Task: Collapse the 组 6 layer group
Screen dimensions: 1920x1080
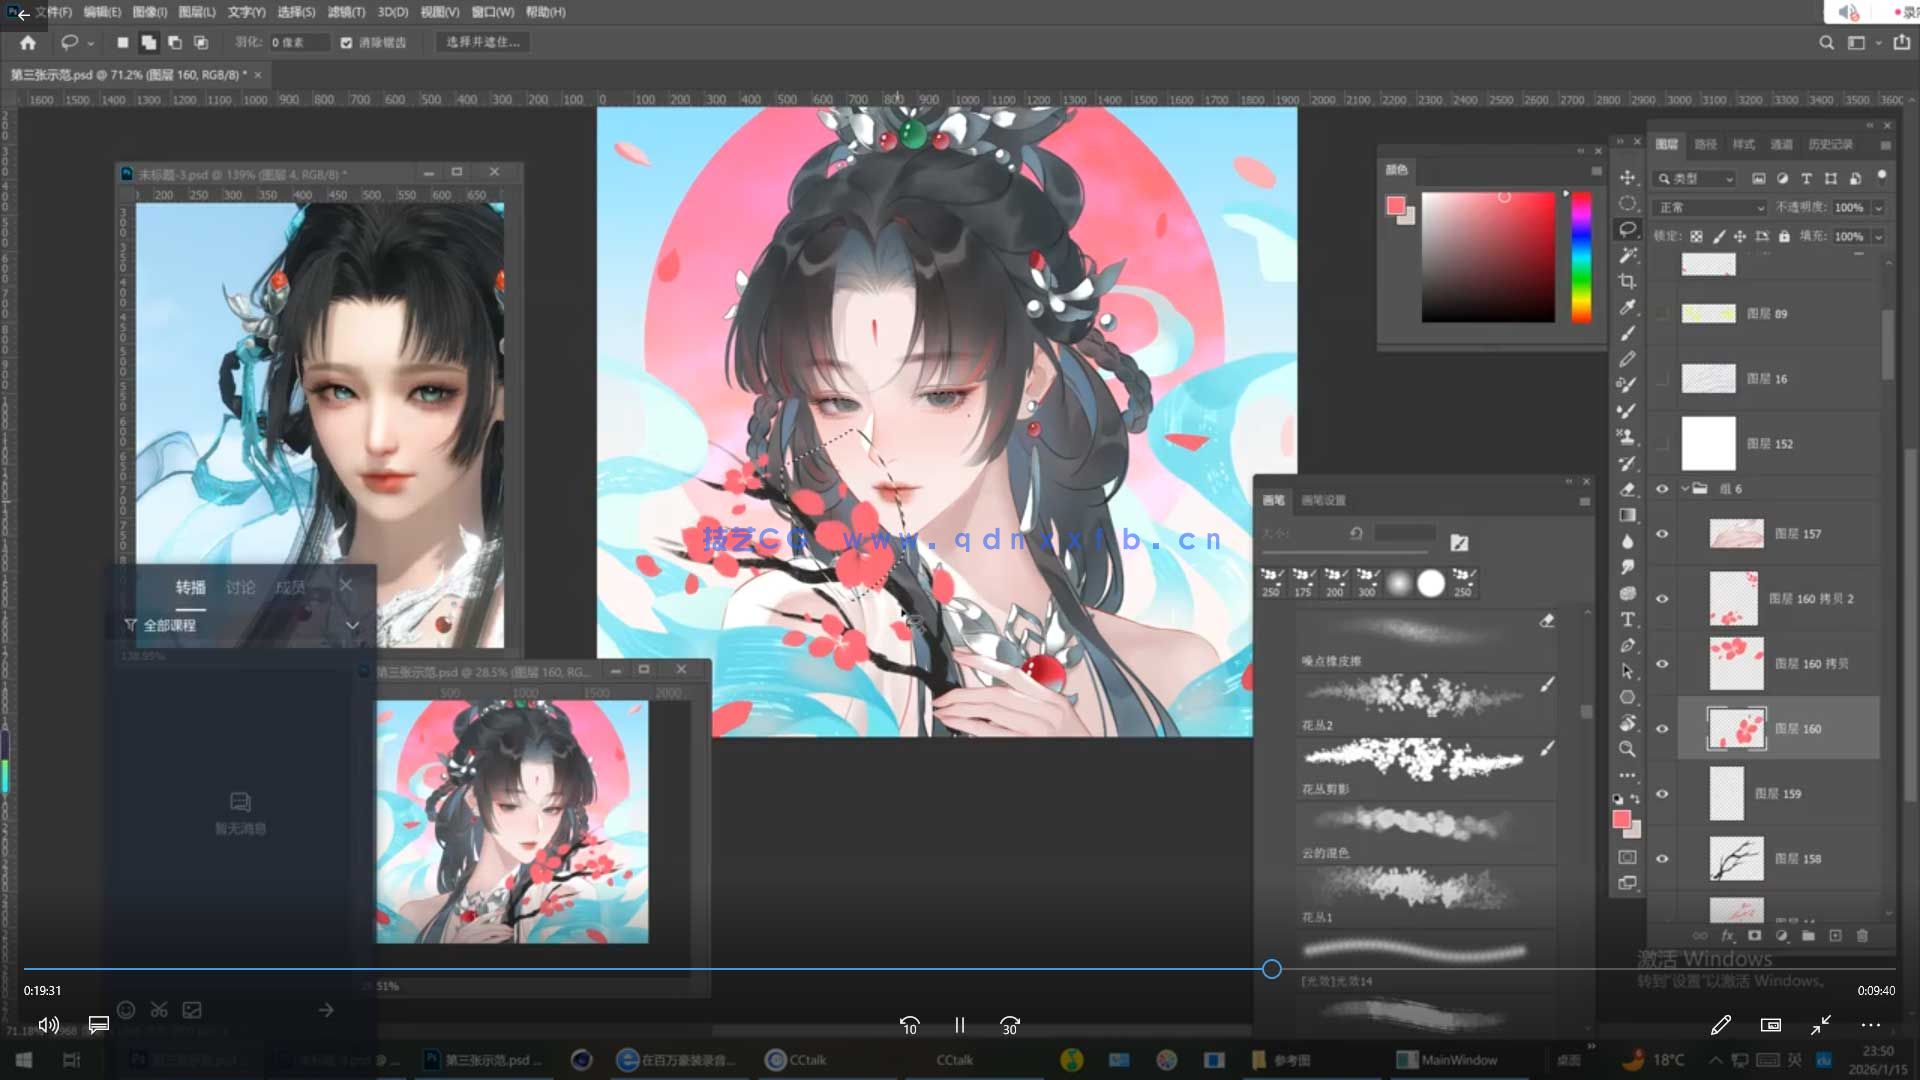Action: (x=1685, y=489)
